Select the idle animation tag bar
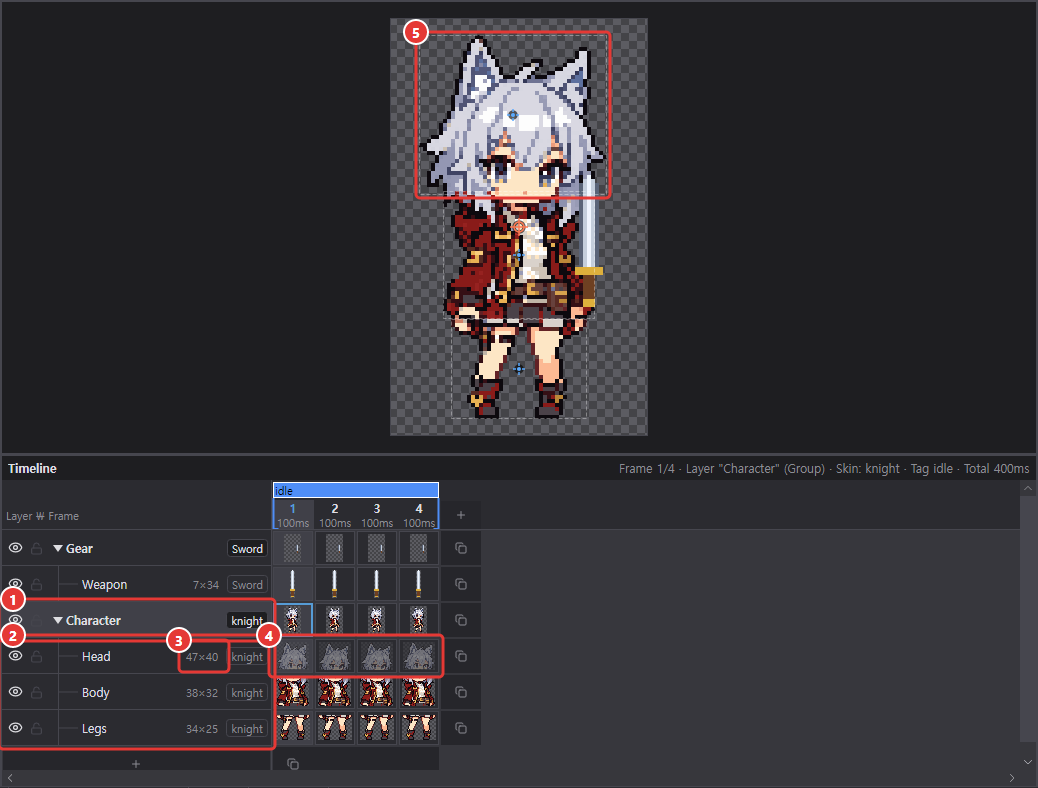The width and height of the screenshot is (1038, 788). [355, 490]
